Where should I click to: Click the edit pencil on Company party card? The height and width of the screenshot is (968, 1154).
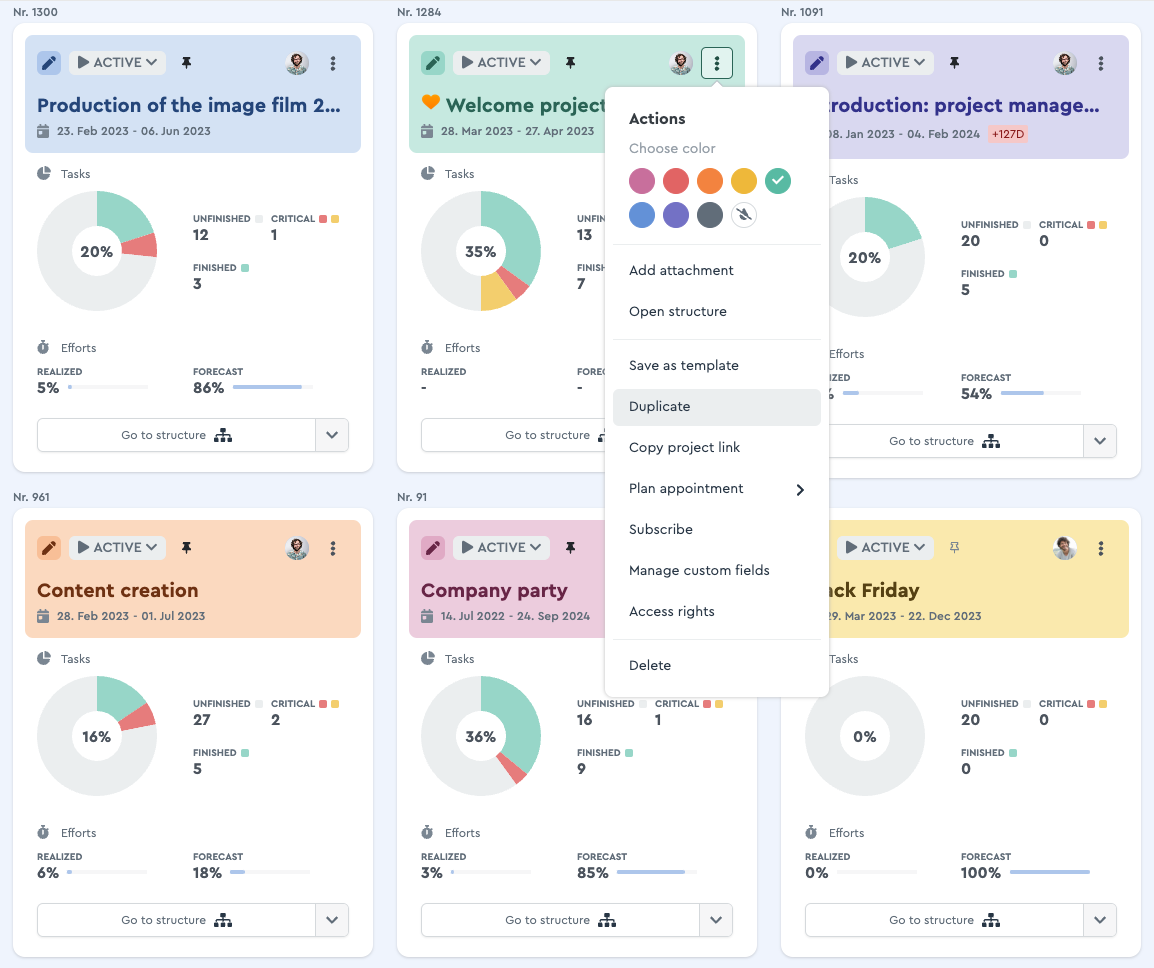[x=433, y=548]
